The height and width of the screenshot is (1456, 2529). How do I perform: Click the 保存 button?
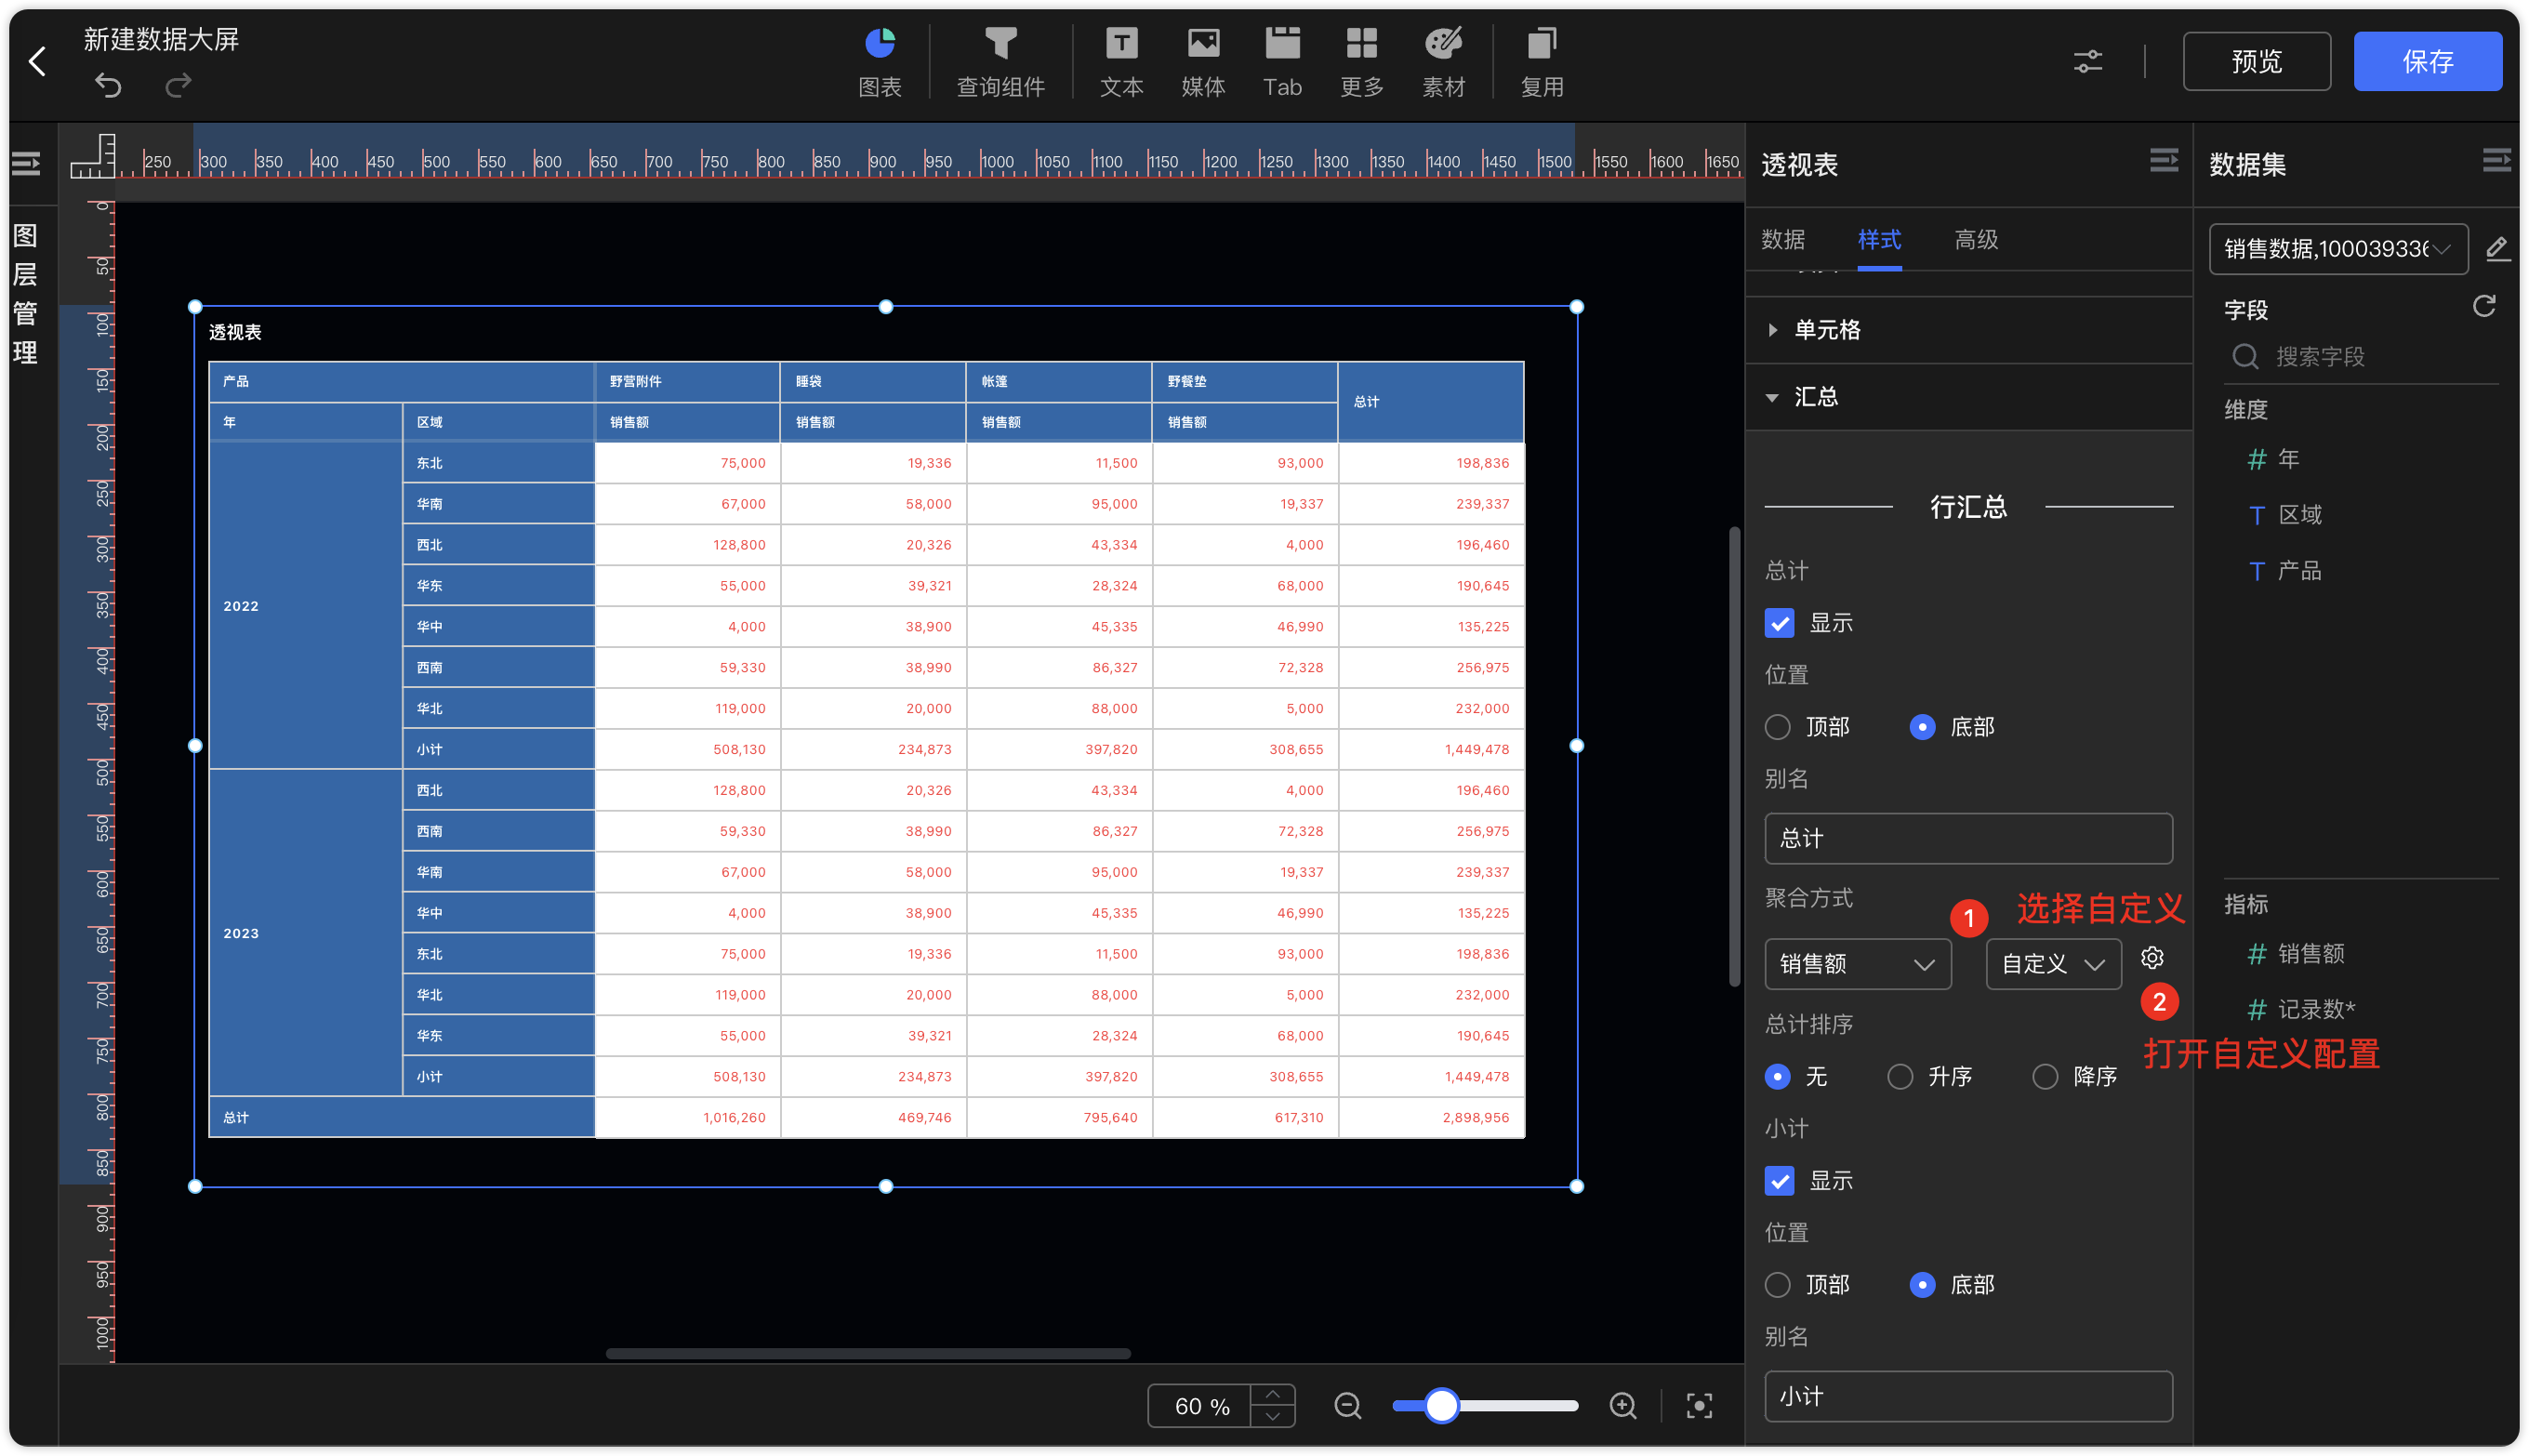[2427, 61]
